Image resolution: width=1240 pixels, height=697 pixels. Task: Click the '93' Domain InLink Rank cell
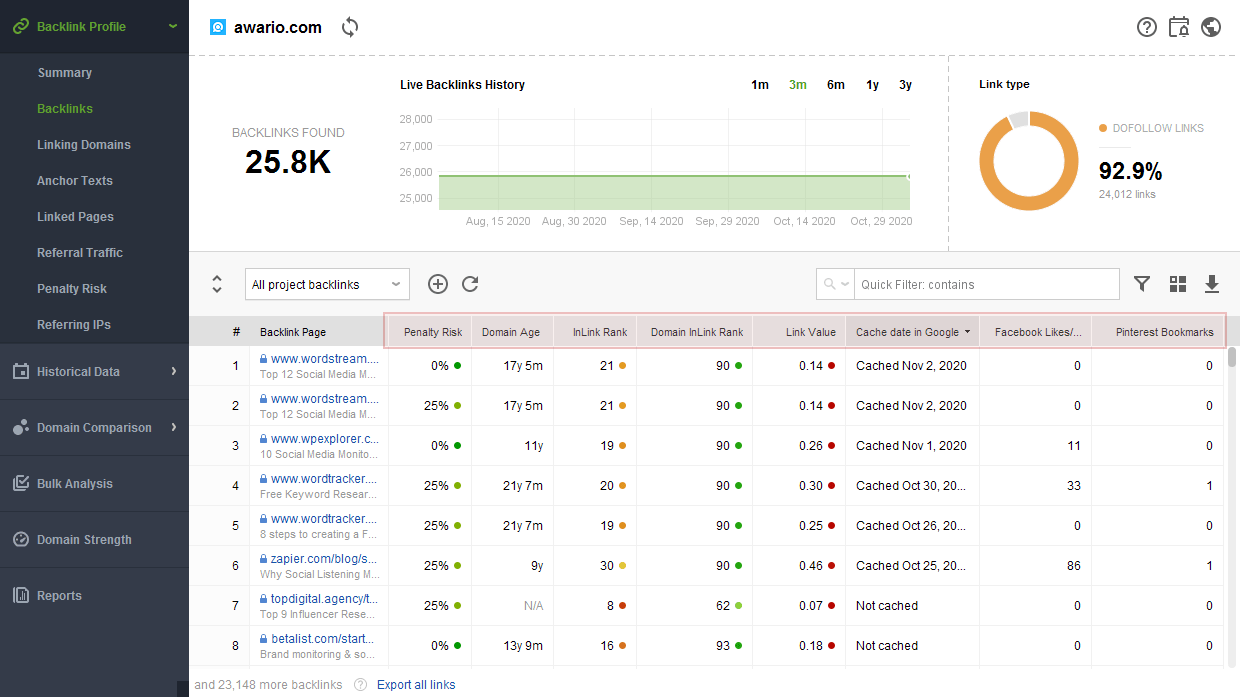(722, 646)
